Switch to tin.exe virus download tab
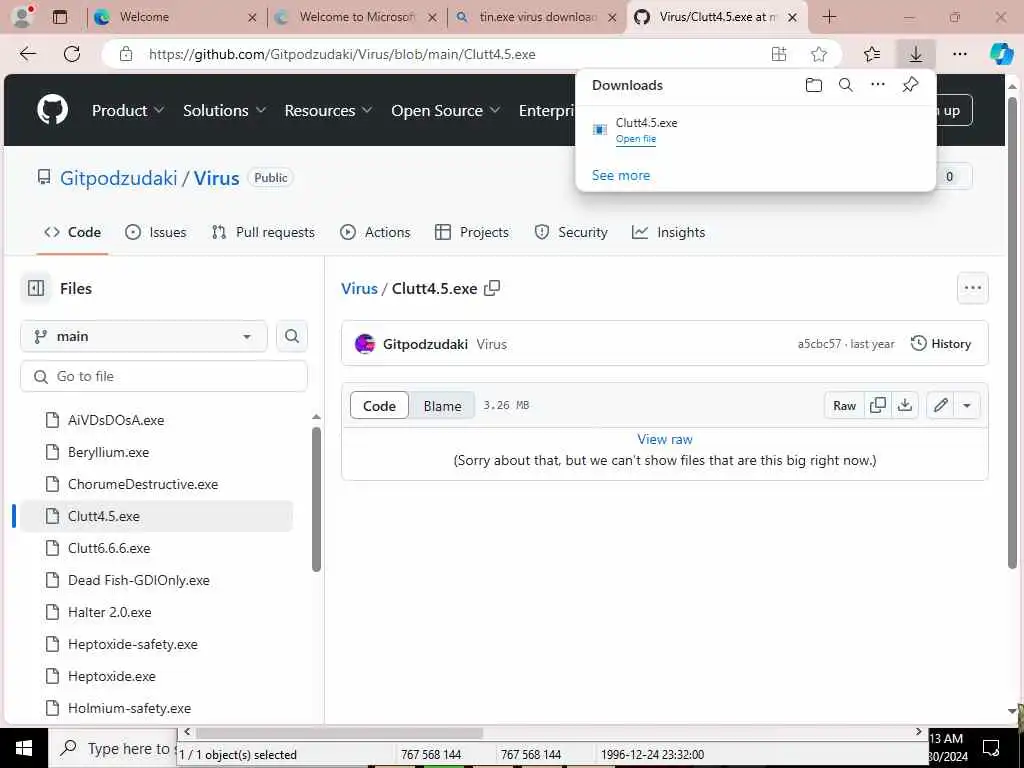Viewport: 1024px width, 768px height. tap(536, 17)
